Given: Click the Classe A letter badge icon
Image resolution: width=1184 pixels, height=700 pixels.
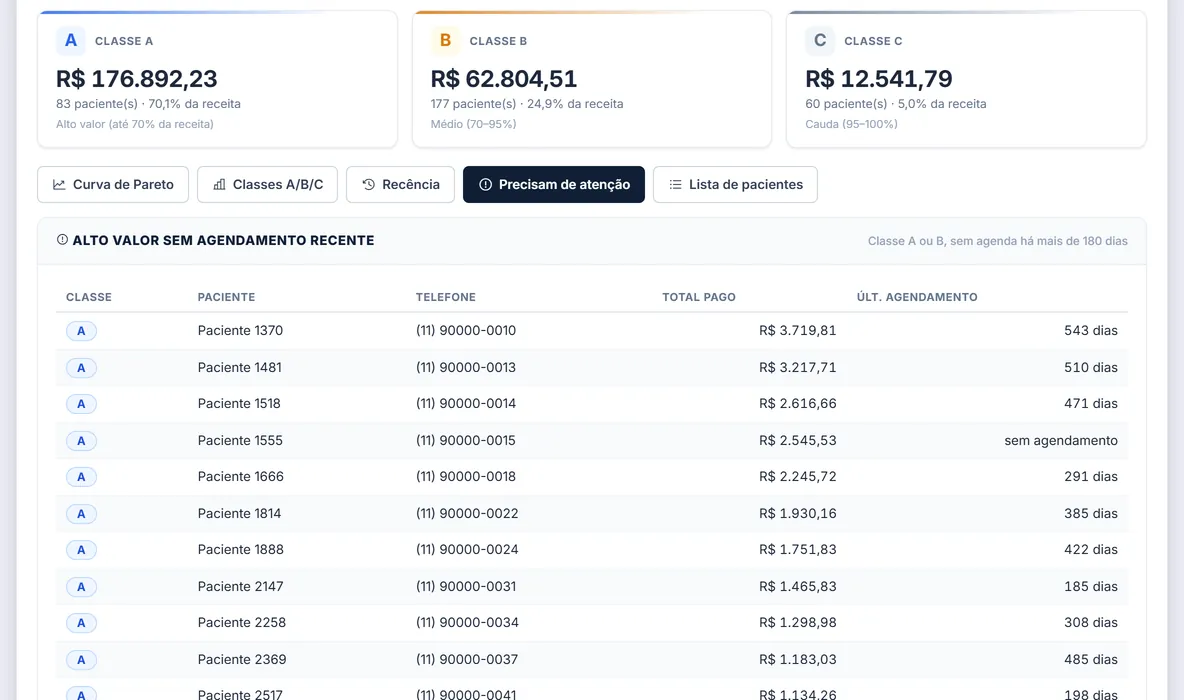Looking at the screenshot, I should click(71, 41).
